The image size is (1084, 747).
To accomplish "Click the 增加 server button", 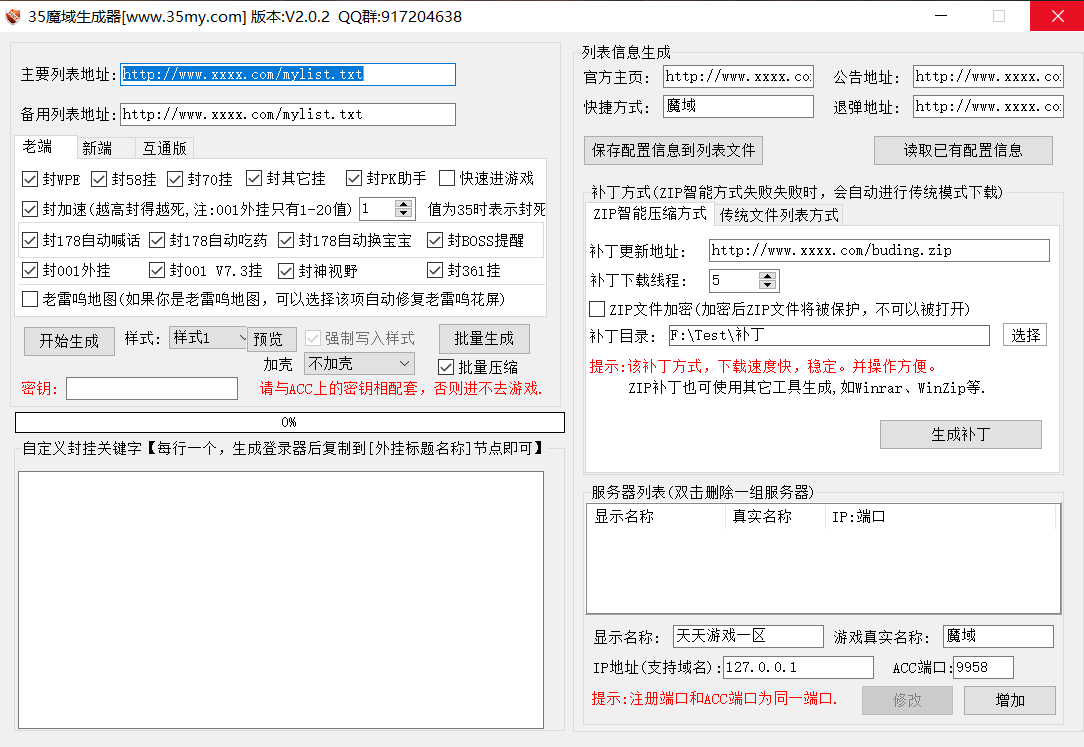I will coord(1009,700).
